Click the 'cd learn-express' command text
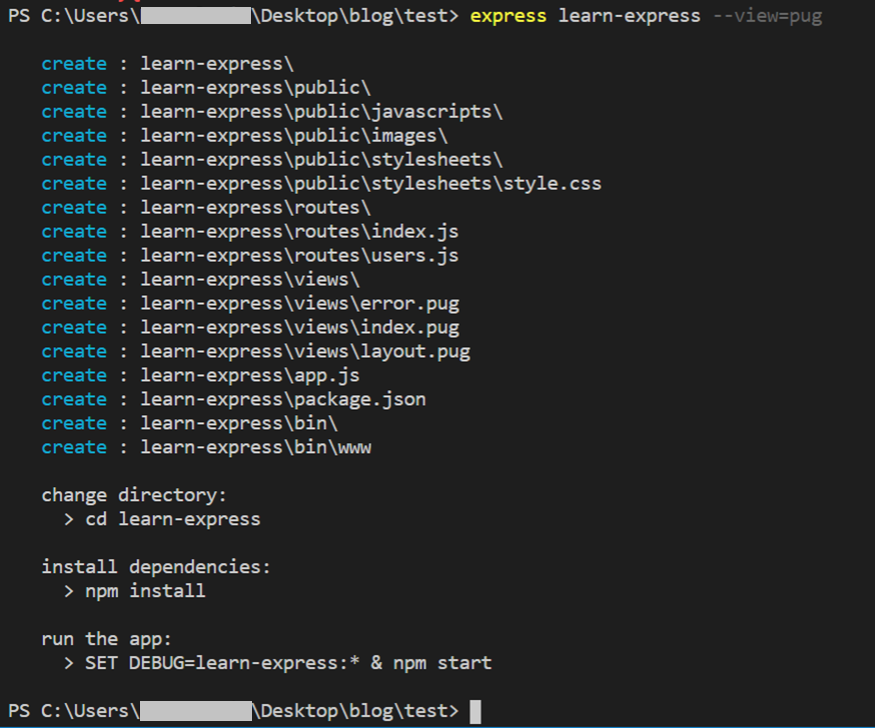 coord(173,519)
